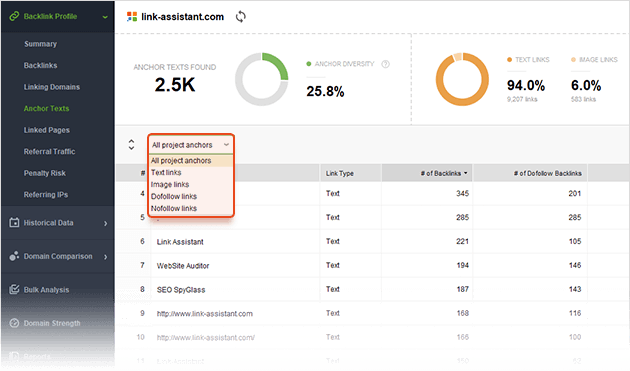630x371 pixels.
Task: Click the Domain Strength icon
Action: (14, 323)
